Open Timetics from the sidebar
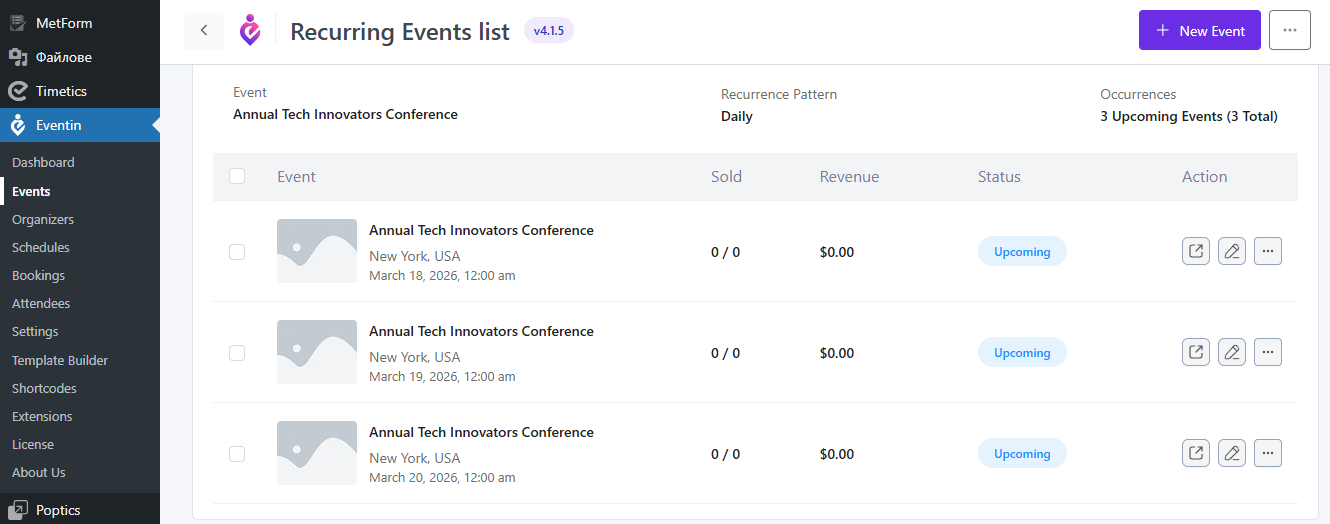Viewport: 1330px width, 524px height. tap(61, 91)
